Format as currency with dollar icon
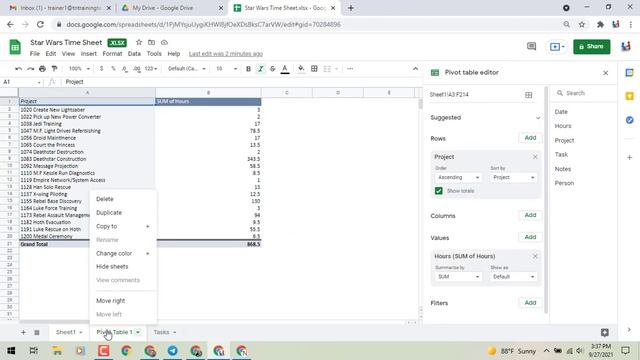Screen dimensions: 640x360 (x=101, y=69)
